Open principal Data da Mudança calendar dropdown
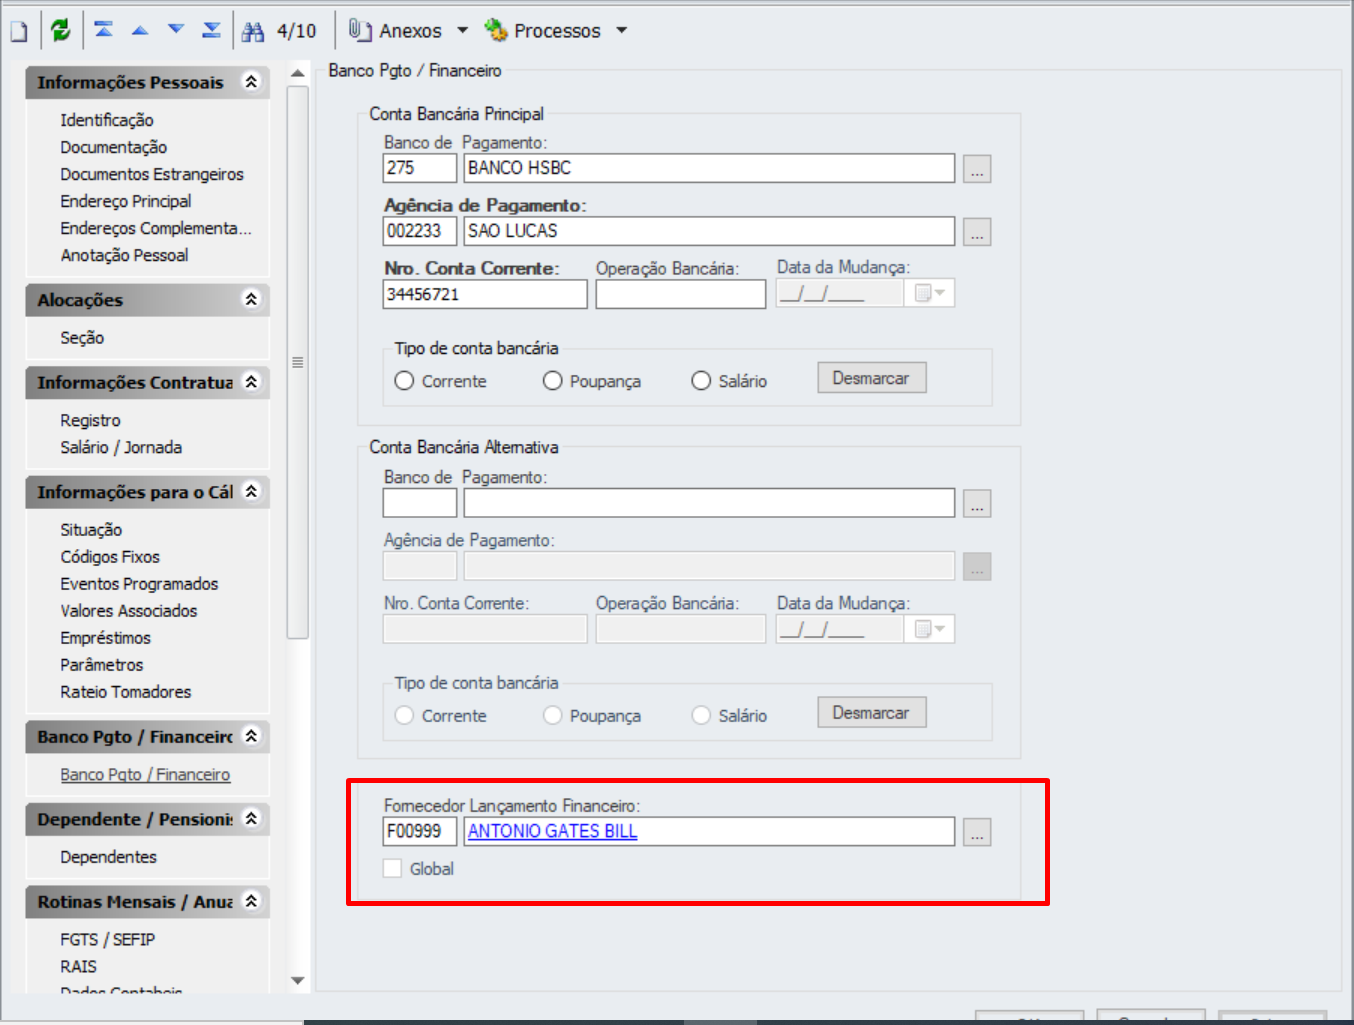Screen dimensions: 1354x1025 coord(930,293)
